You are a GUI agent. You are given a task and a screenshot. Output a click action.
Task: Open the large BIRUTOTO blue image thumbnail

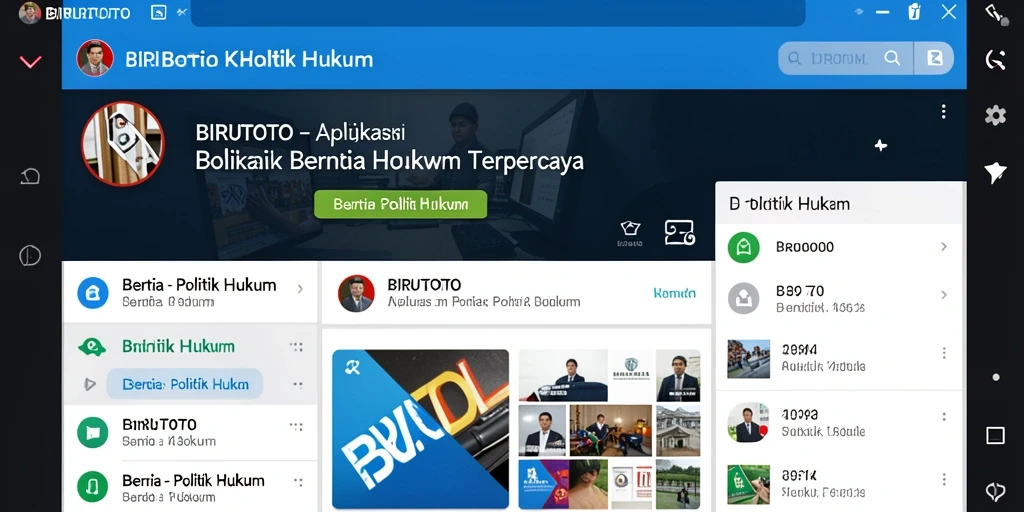click(421, 429)
